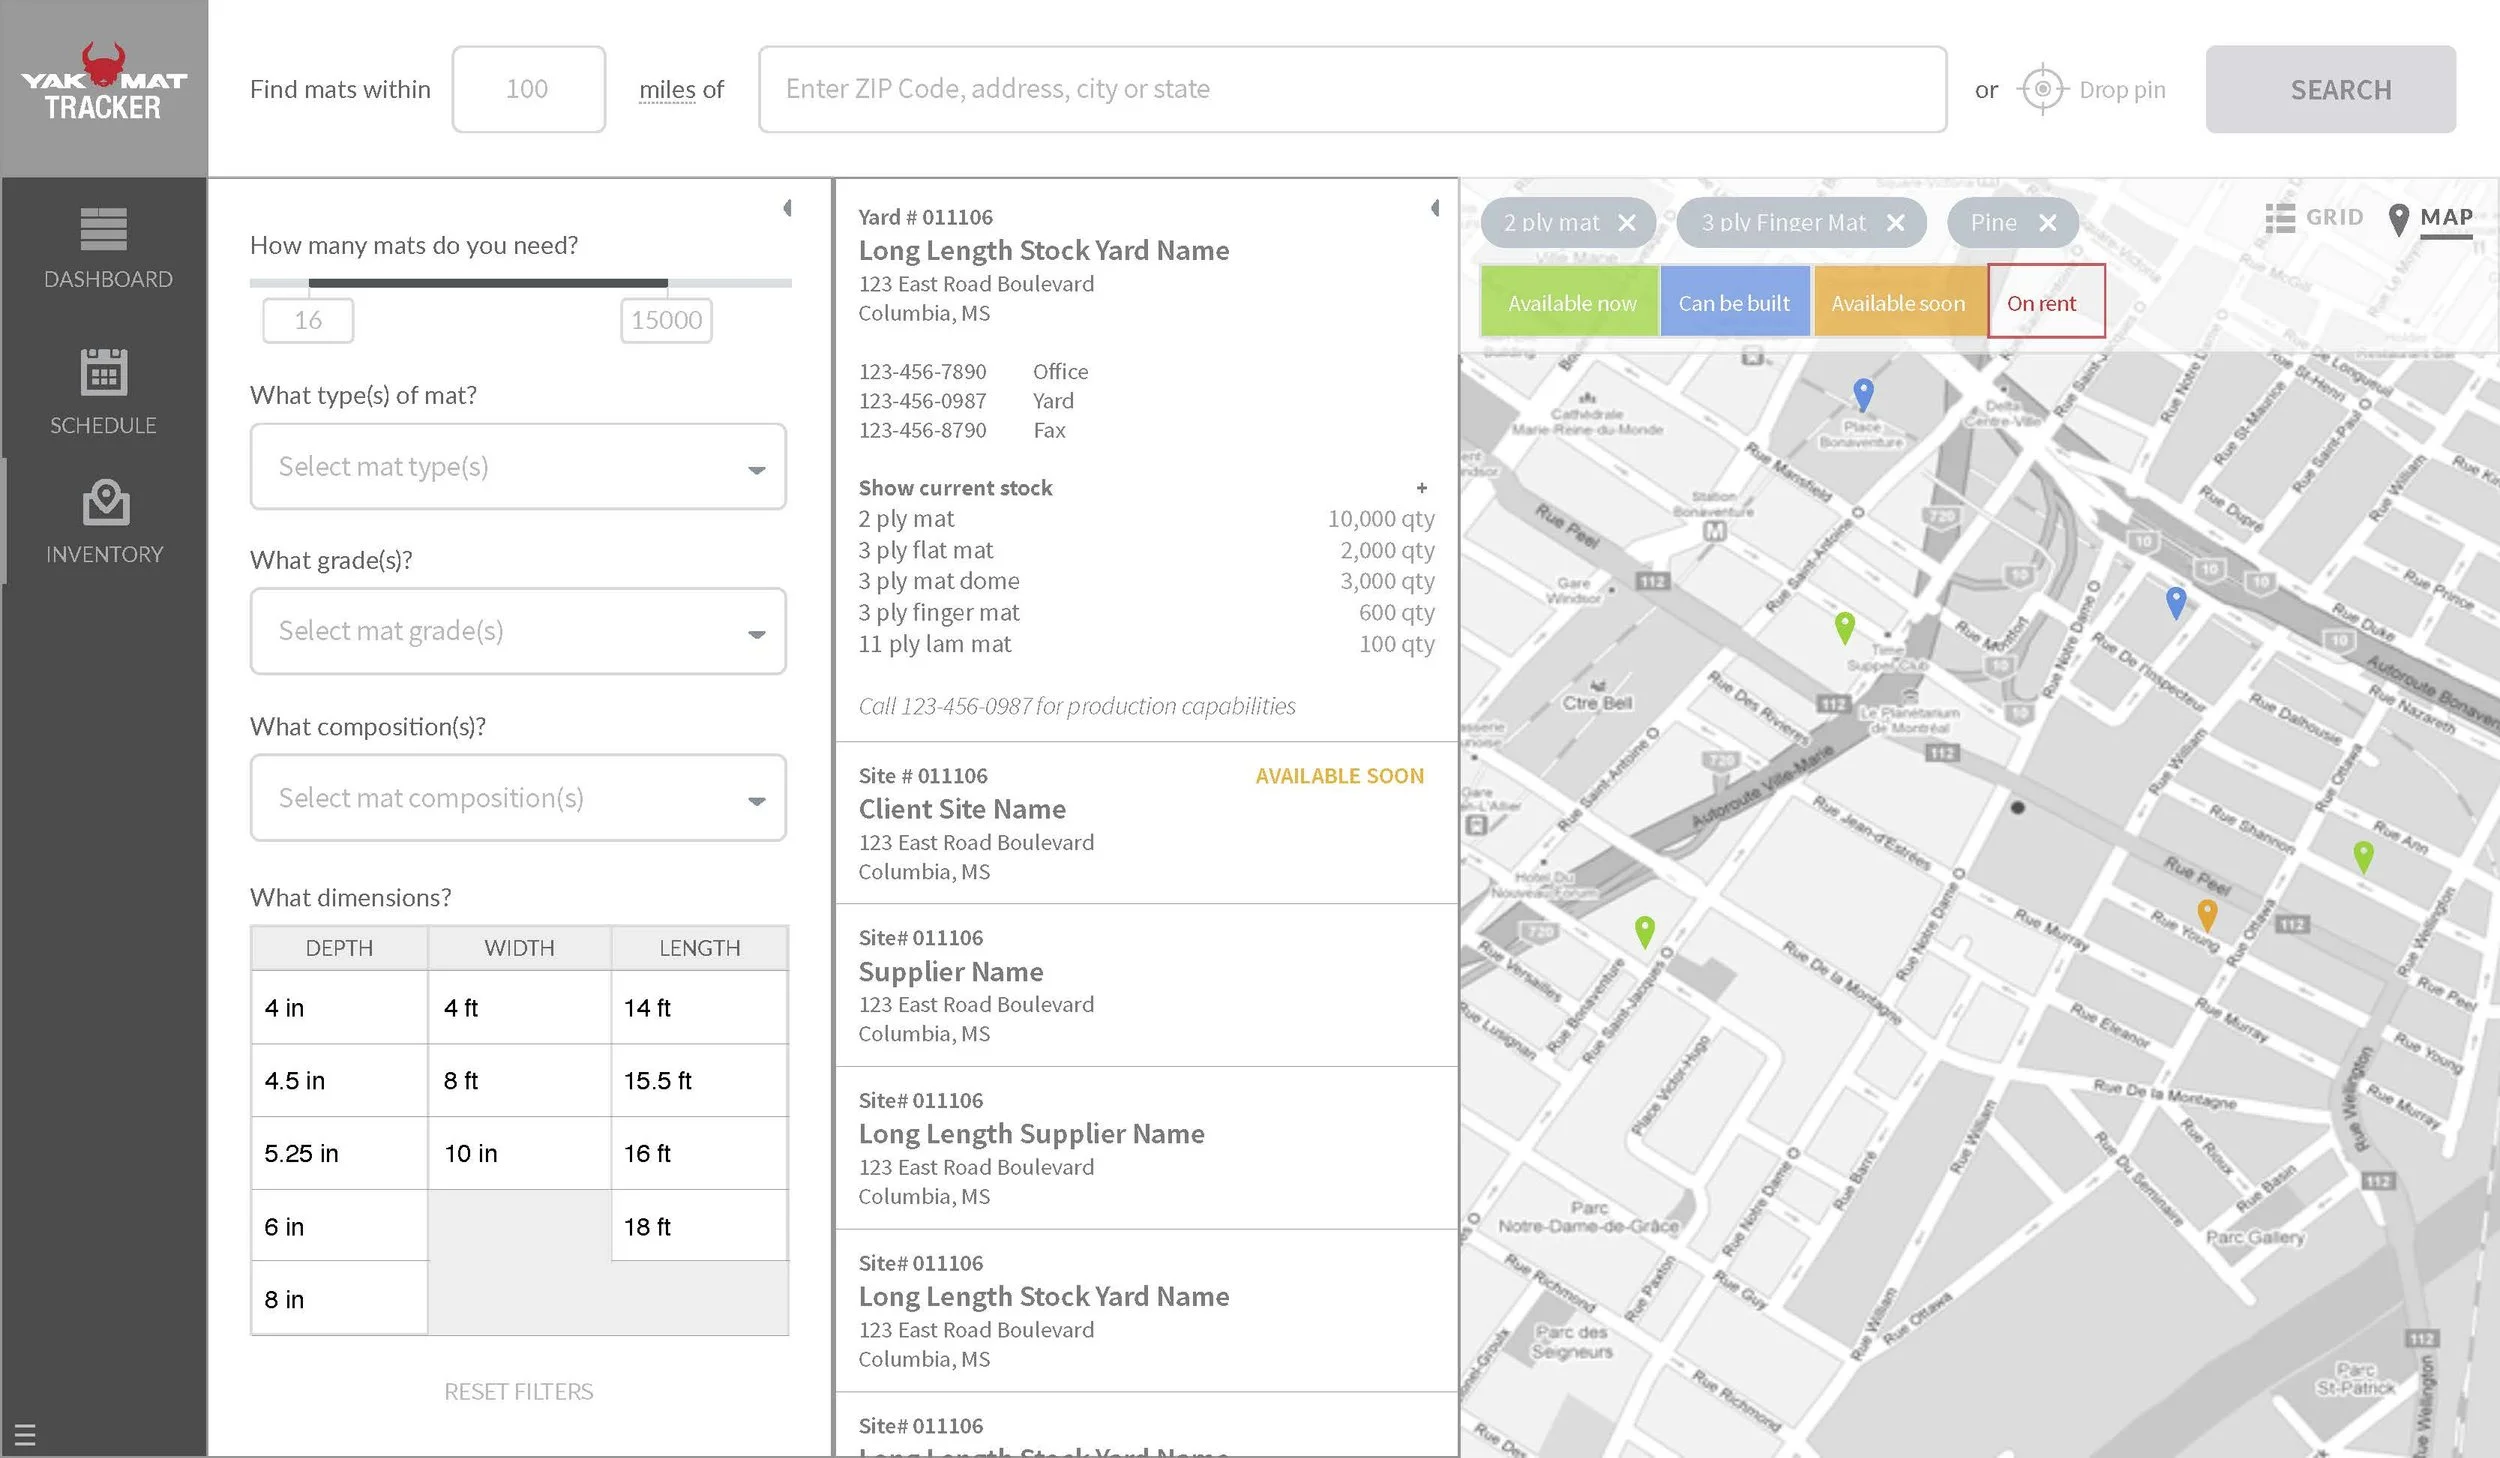Click the Drop pin crosshair icon
This screenshot has width=2500, height=1458.
2044,89
